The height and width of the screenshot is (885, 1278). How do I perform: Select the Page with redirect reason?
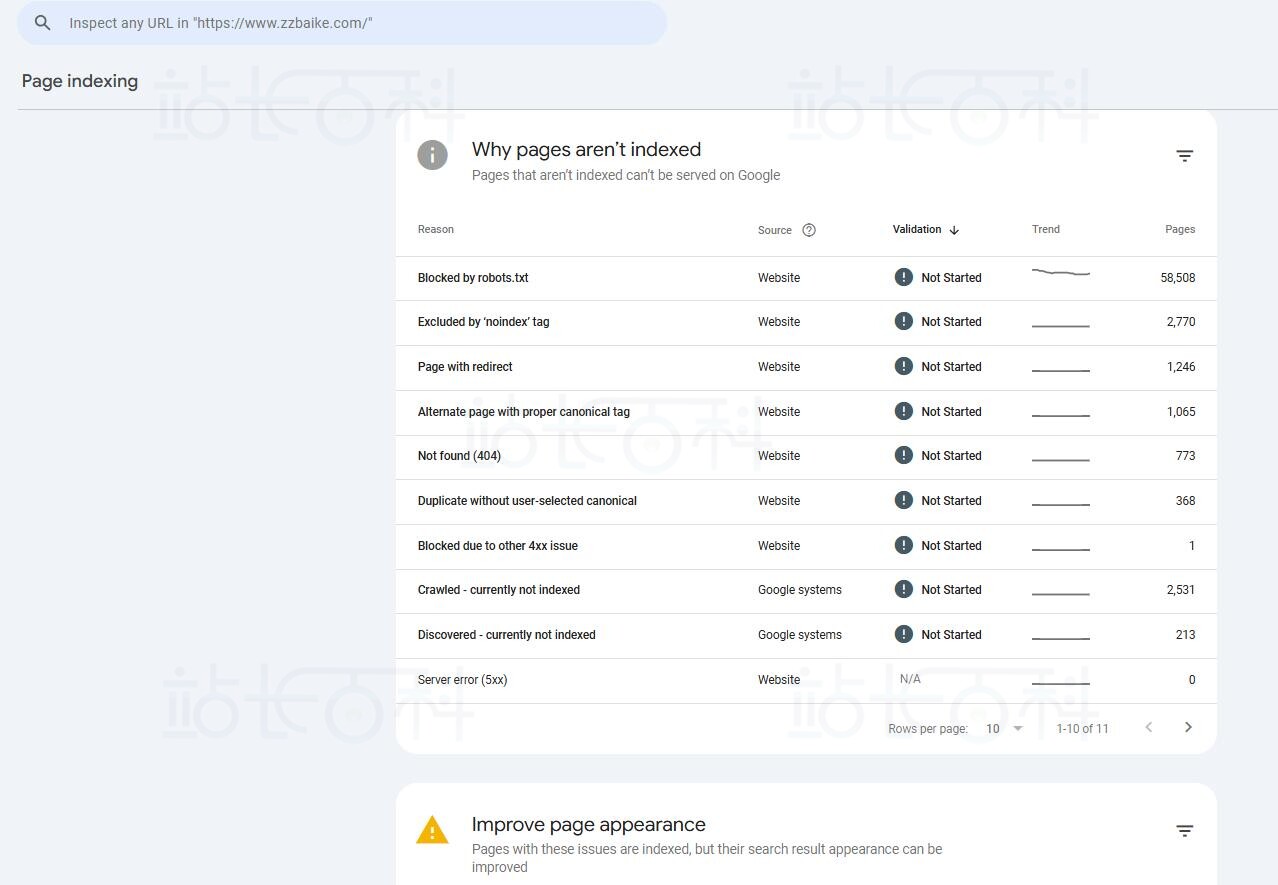click(x=465, y=367)
